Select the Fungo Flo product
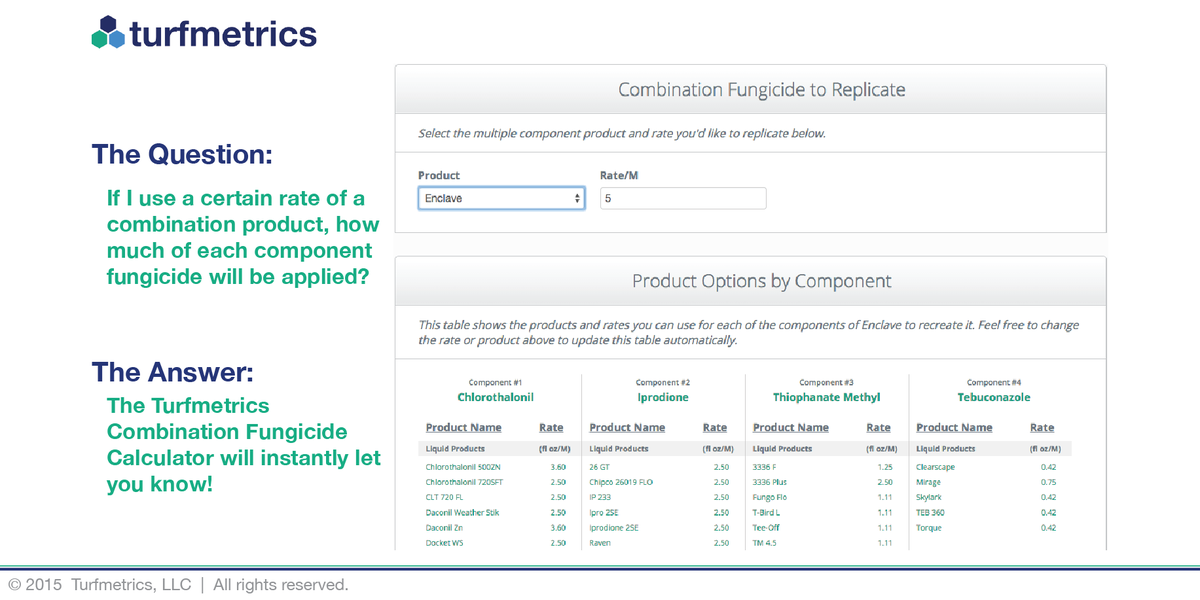This screenshot has height=600, width=1200. (x=770, y=497)
